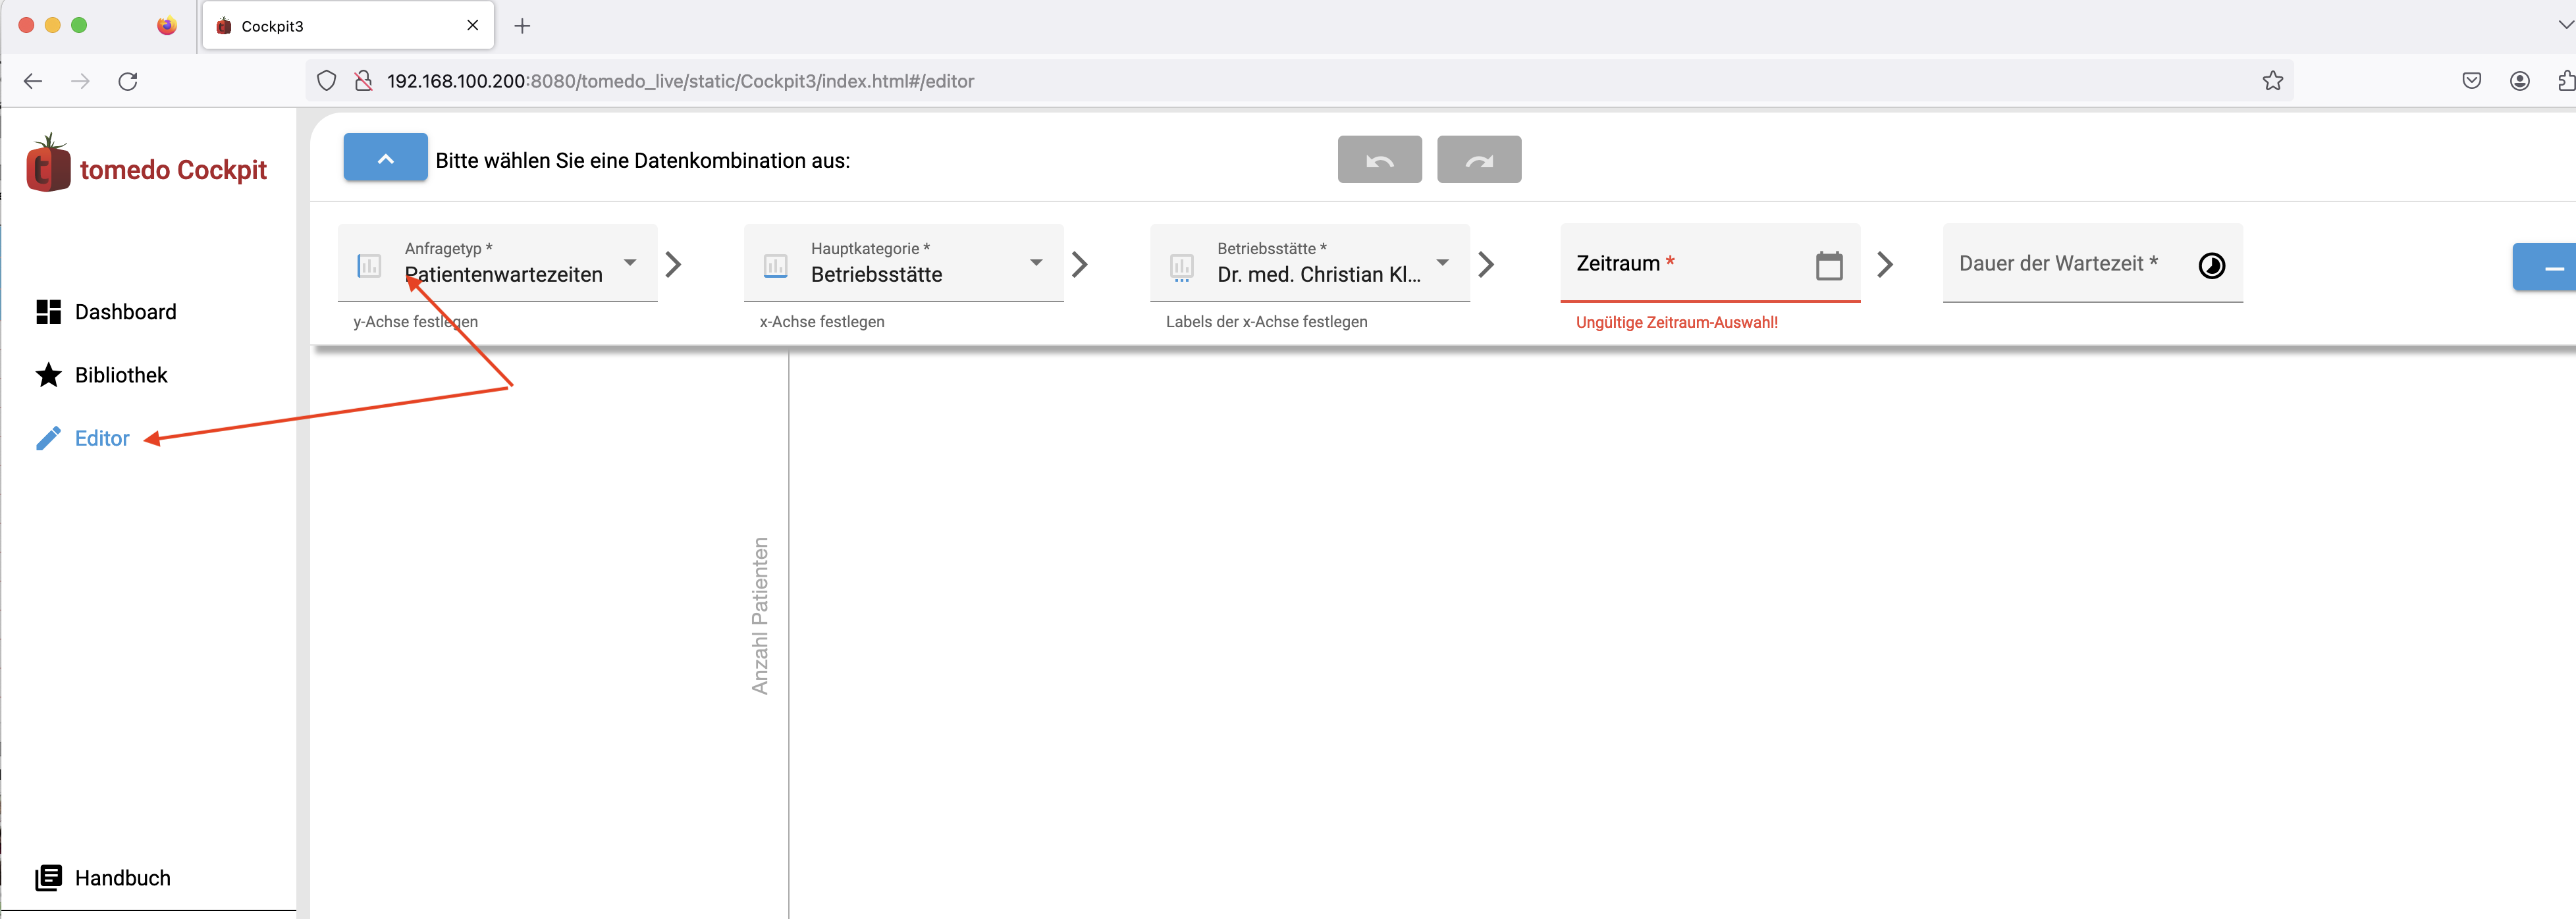Click the insecure connection lock icon
The image size is (2576, 919).
coord(363,81)
